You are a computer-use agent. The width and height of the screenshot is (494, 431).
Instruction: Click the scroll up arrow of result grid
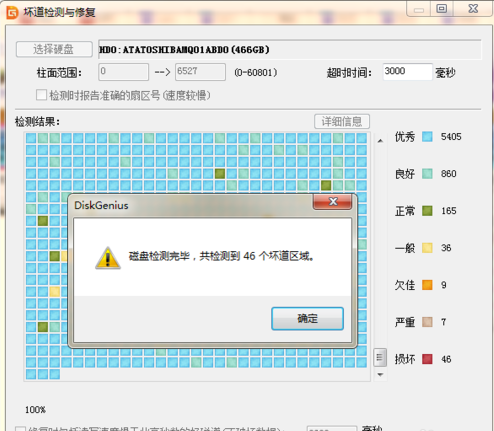click(380, 141)
